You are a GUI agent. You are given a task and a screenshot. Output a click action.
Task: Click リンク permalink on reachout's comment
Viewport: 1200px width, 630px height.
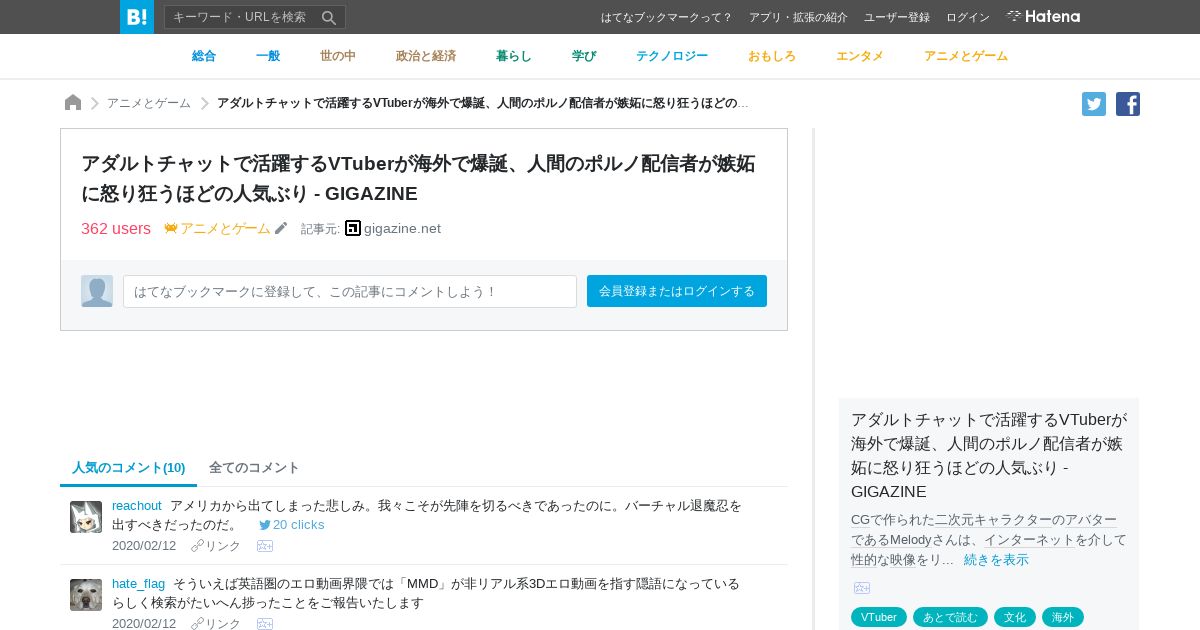pos(216,546)
